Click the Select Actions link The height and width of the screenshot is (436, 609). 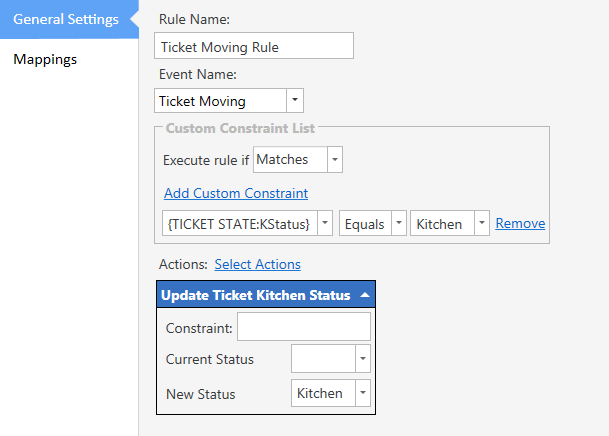click(257, 264)
